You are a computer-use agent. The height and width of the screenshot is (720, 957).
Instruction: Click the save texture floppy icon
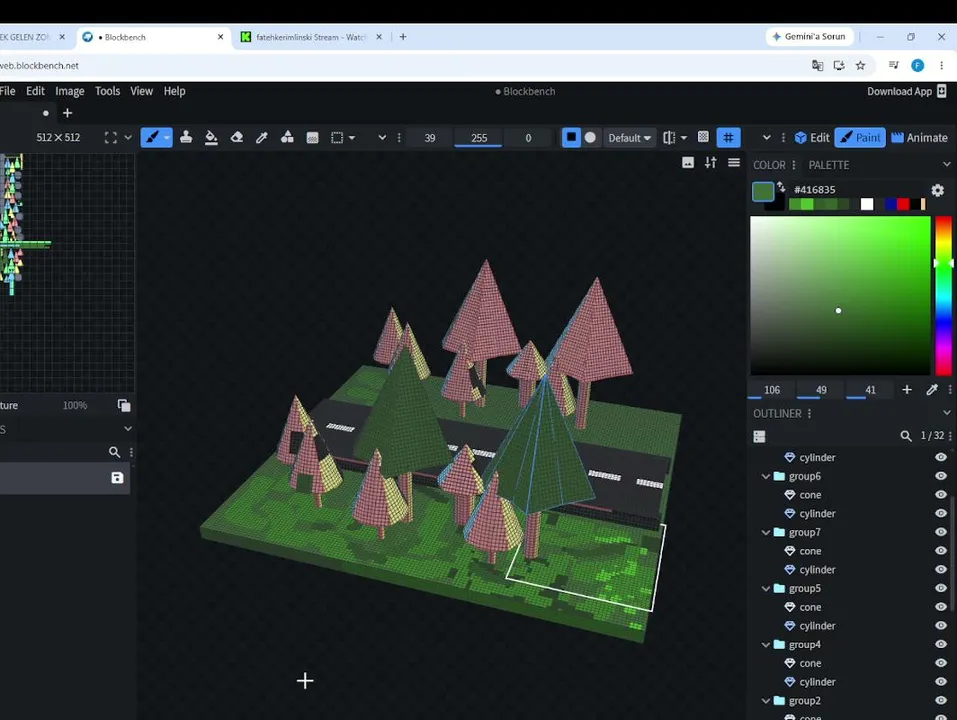point(117,478)
